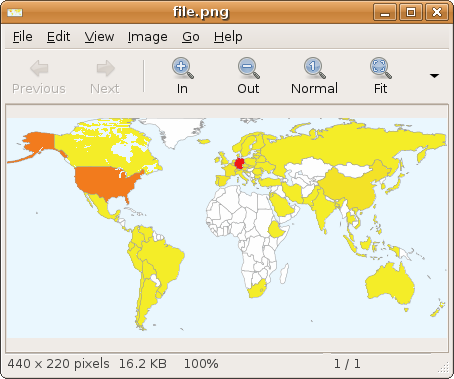
Task: Click the window resize grip corner
Action: click(443, 367)
